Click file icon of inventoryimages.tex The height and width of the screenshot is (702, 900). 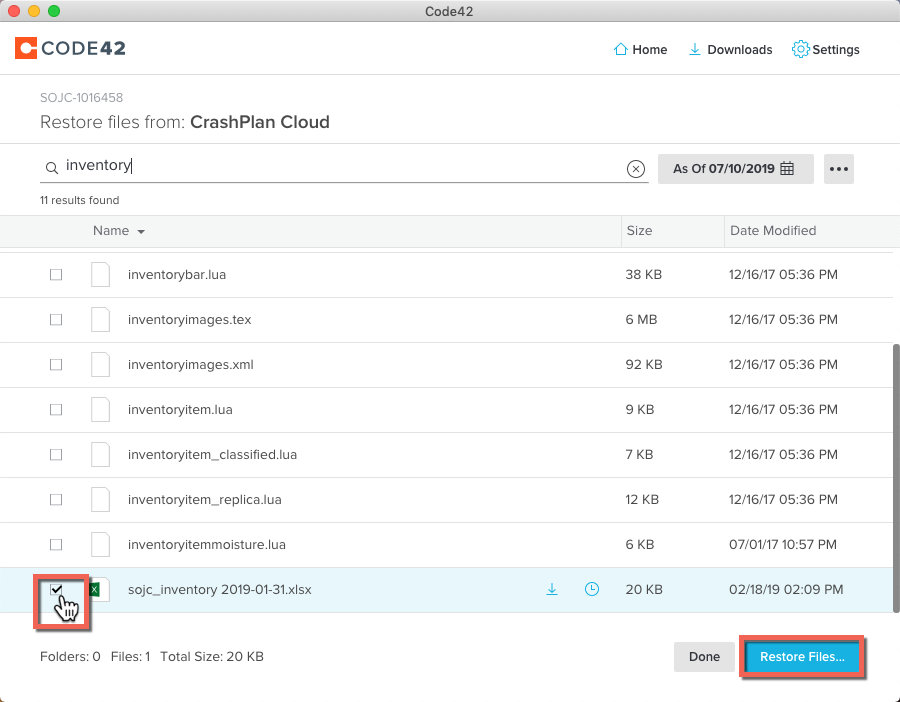(x=100, y=319)
